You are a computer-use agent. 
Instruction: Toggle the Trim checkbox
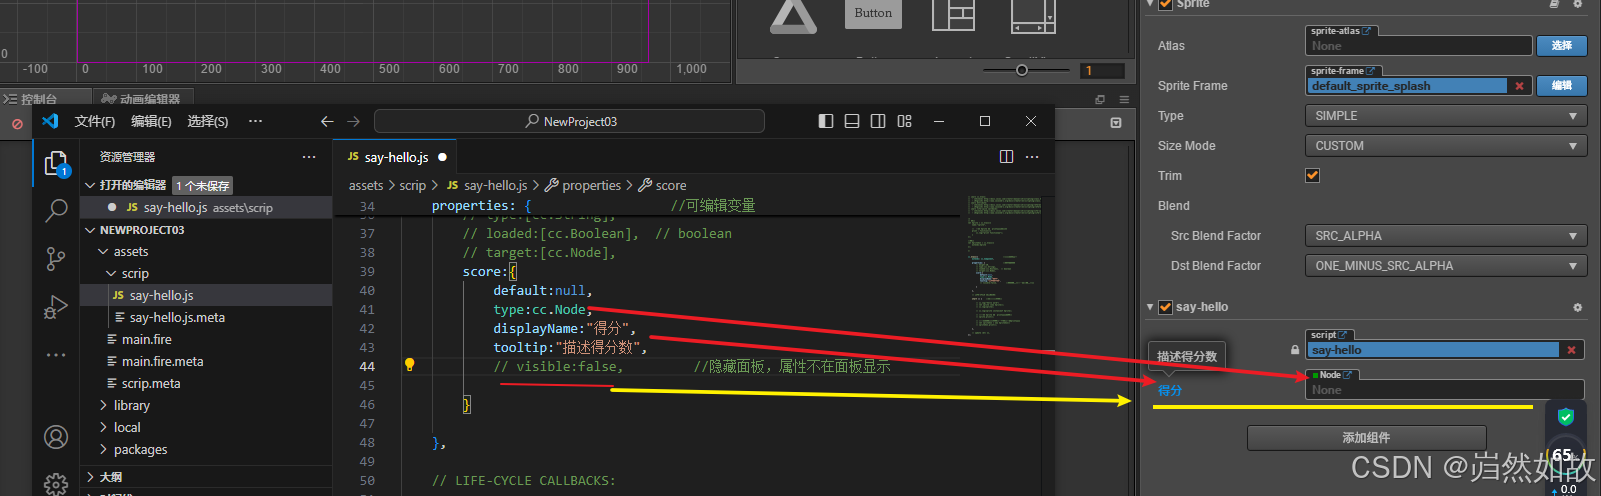[x=1312, y=176]
